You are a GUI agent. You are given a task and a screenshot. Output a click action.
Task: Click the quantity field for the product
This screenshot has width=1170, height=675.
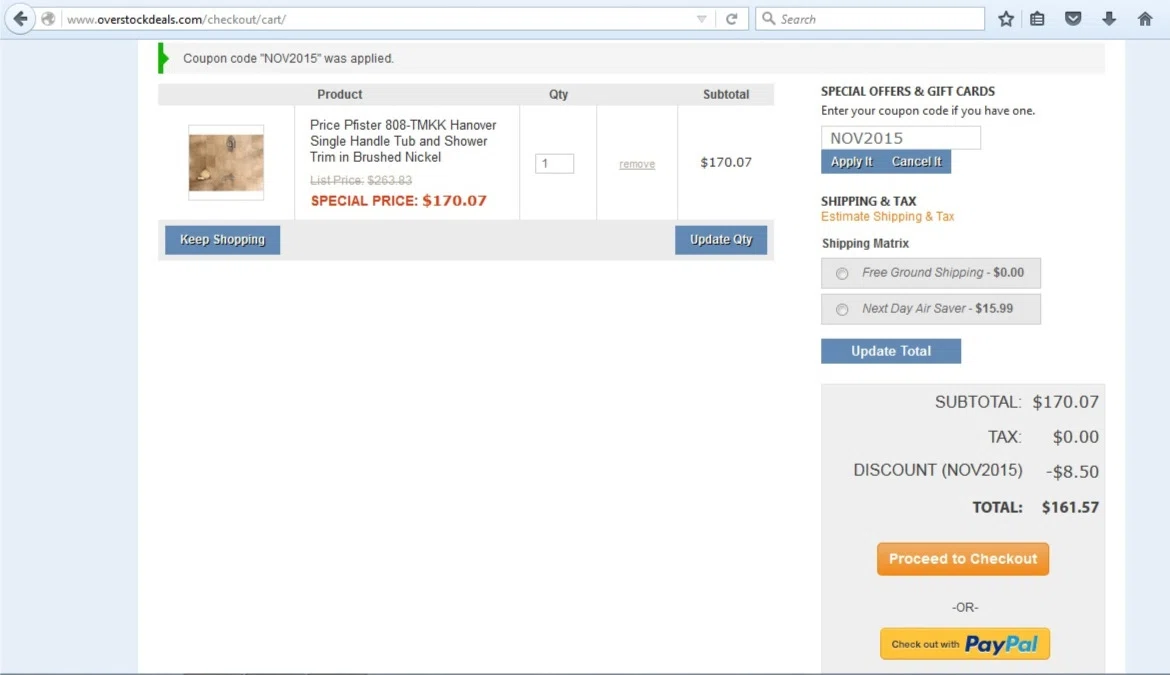pyautogui.click(x=554, y=163)
